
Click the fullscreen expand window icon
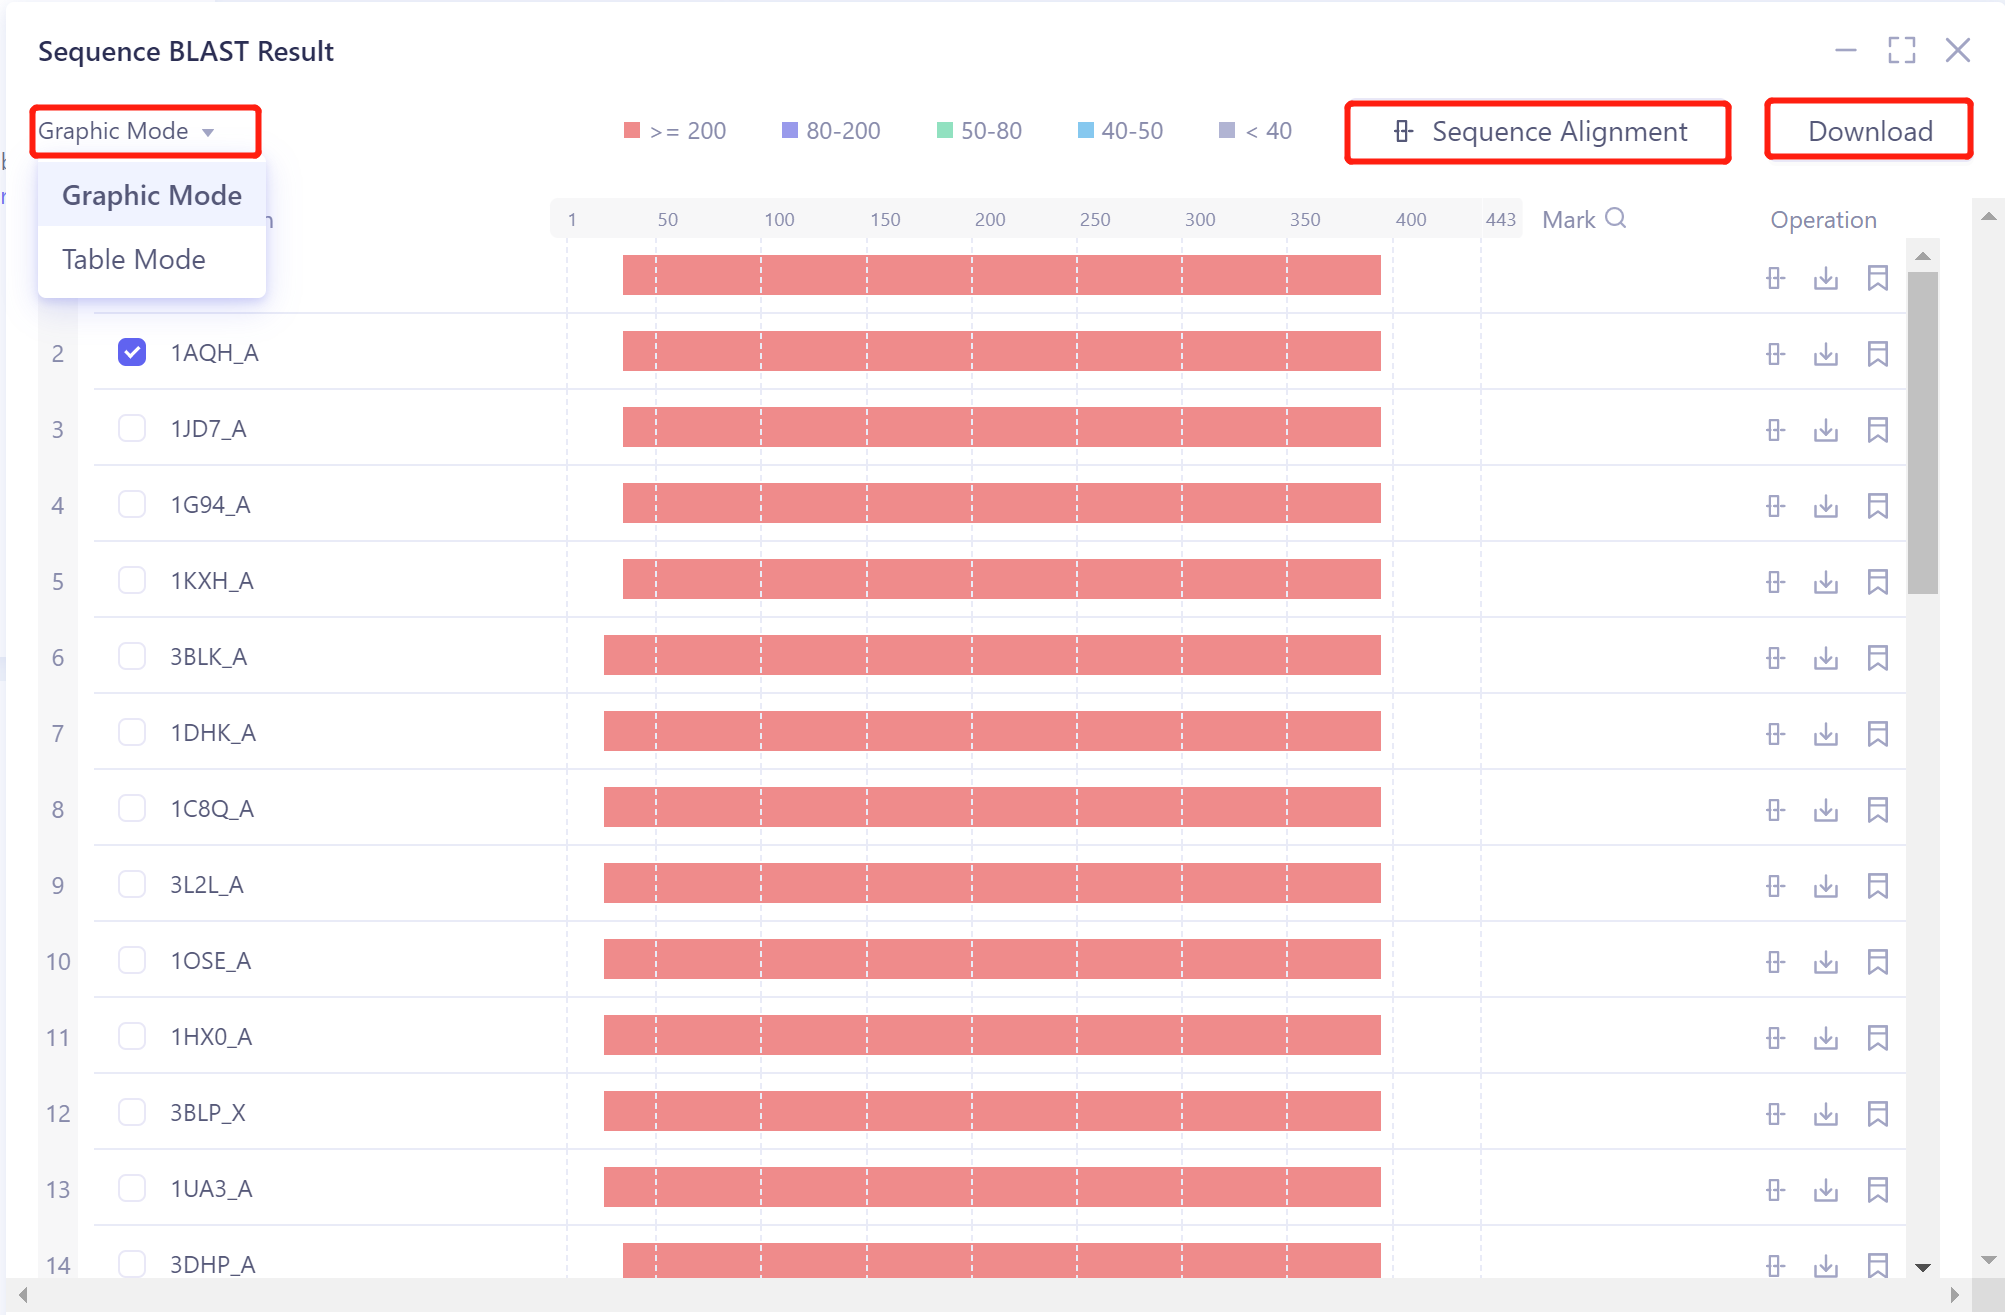(1901, 50)
